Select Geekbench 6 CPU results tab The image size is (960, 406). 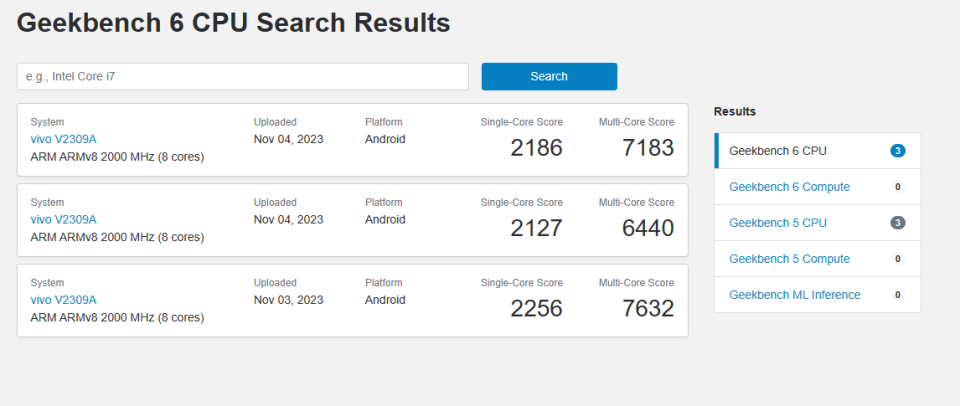tap(817, 151)
